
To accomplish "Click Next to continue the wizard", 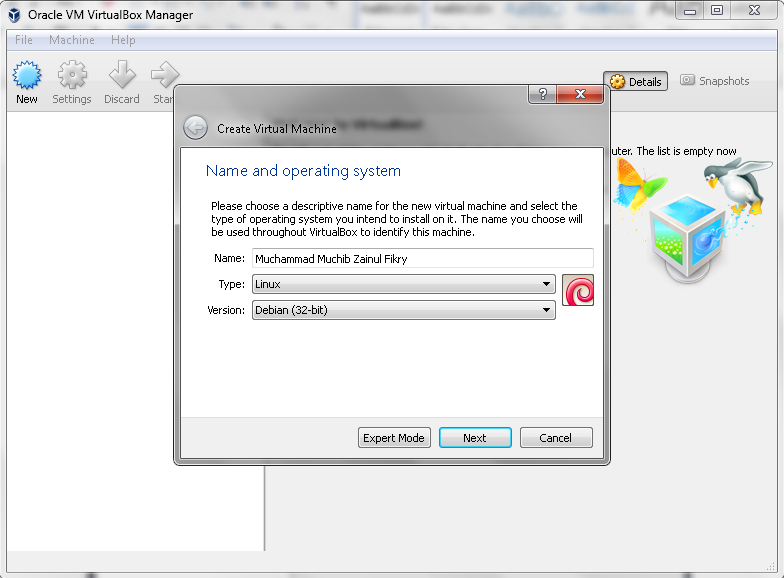I will (475, 438).
